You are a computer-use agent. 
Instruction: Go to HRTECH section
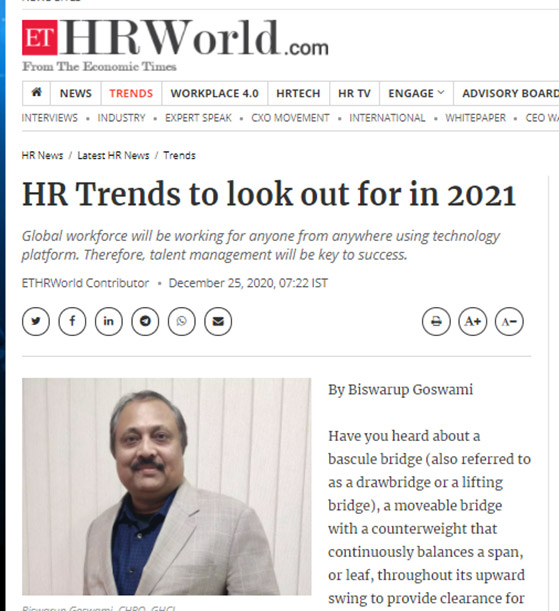tap(298, 94)
